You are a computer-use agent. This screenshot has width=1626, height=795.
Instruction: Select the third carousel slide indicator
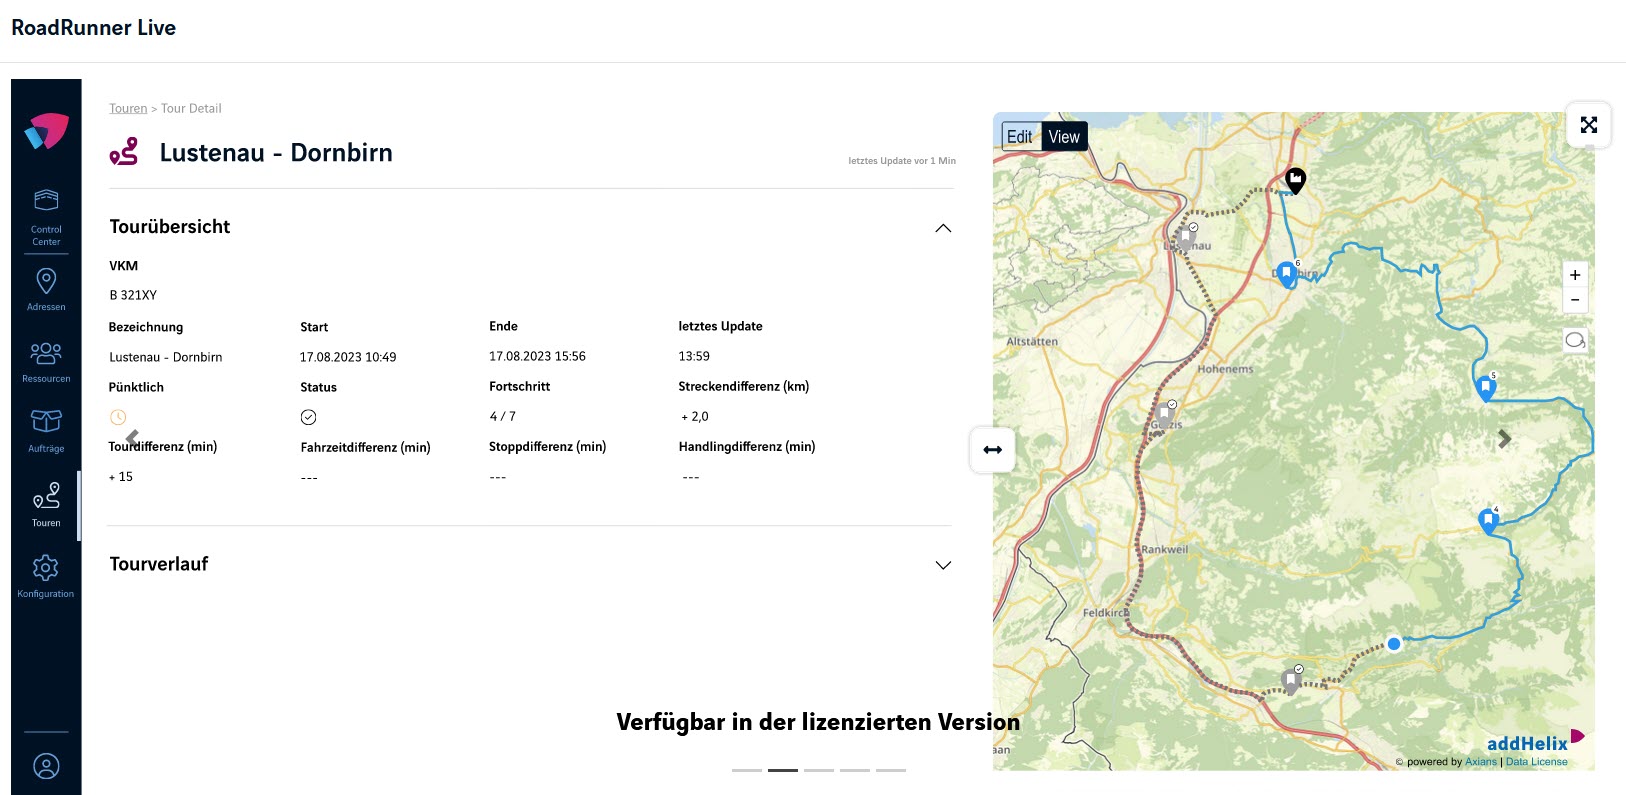819,770
